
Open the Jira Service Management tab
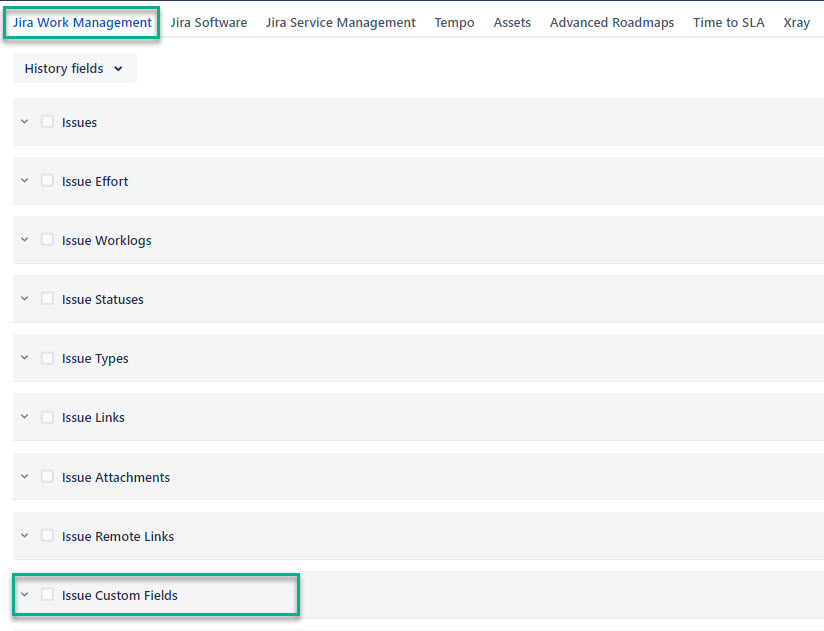pos(340,22)
